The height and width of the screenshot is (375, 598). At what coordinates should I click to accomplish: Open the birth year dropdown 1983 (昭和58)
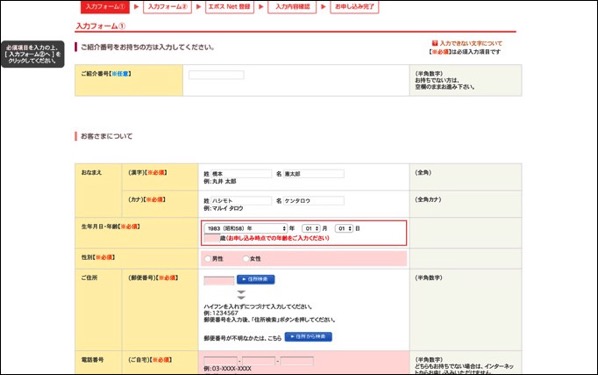pos(246,229)
